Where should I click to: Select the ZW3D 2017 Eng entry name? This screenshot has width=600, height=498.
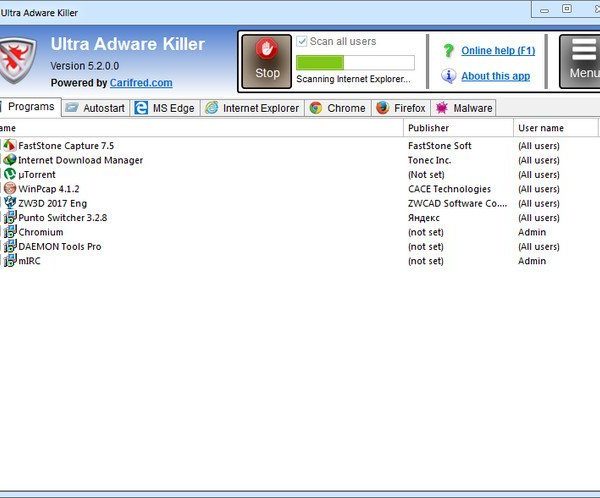coord(53,203)
